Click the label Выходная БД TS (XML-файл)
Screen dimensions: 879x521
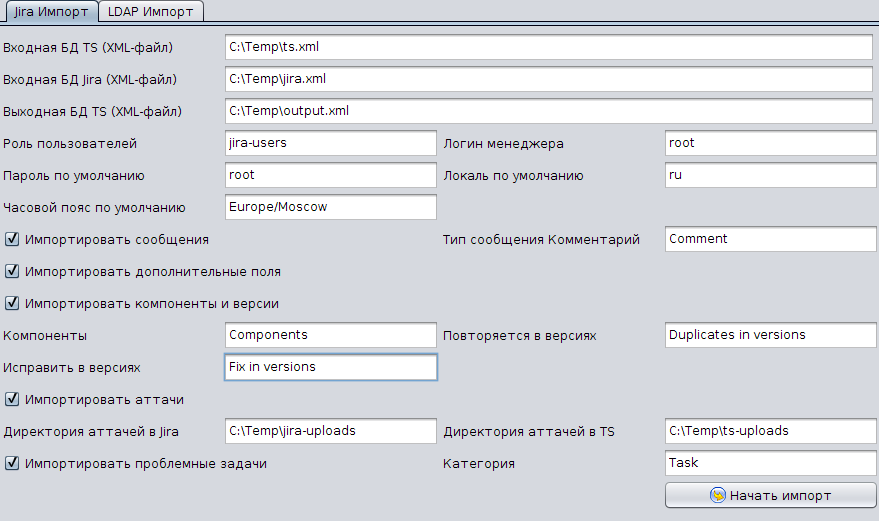coord(92,112)
